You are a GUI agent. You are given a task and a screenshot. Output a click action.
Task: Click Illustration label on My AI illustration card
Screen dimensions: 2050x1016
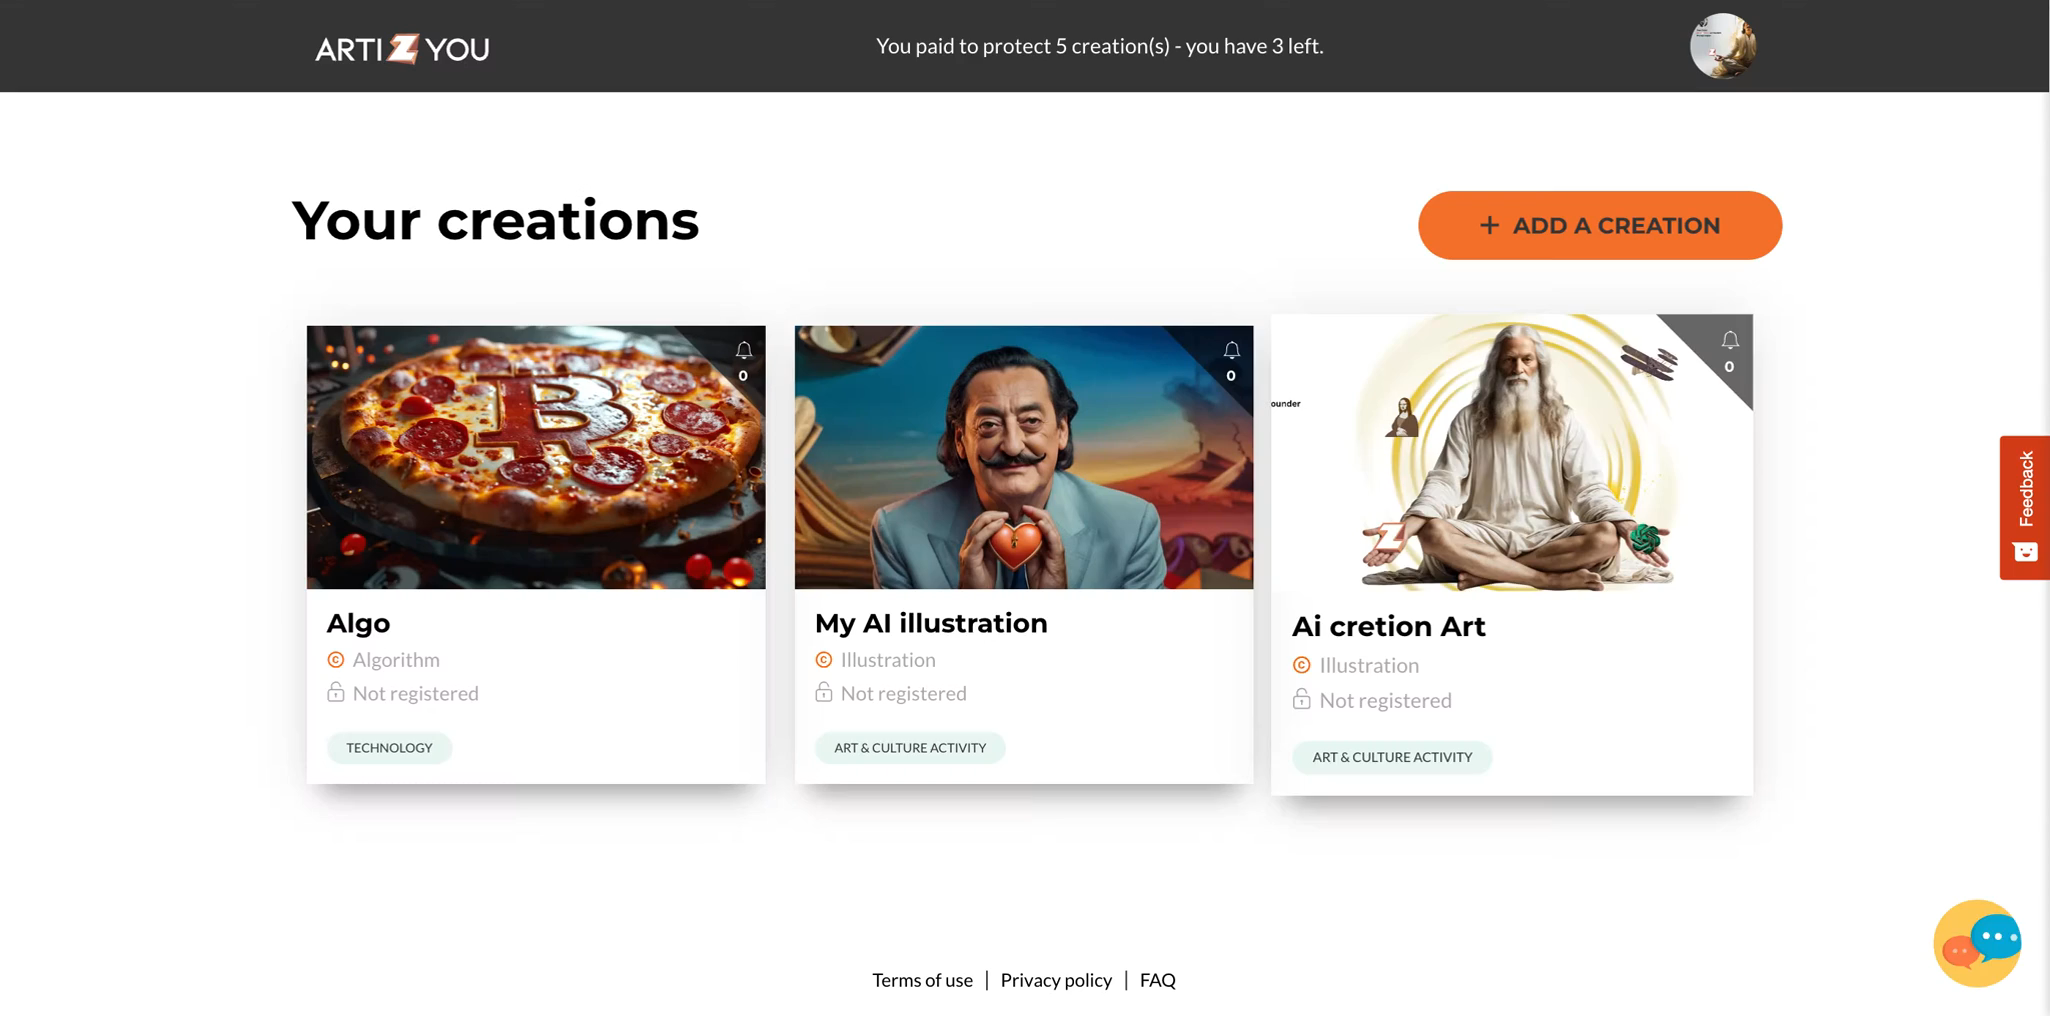pyautogui.click(x=888, y=660)
